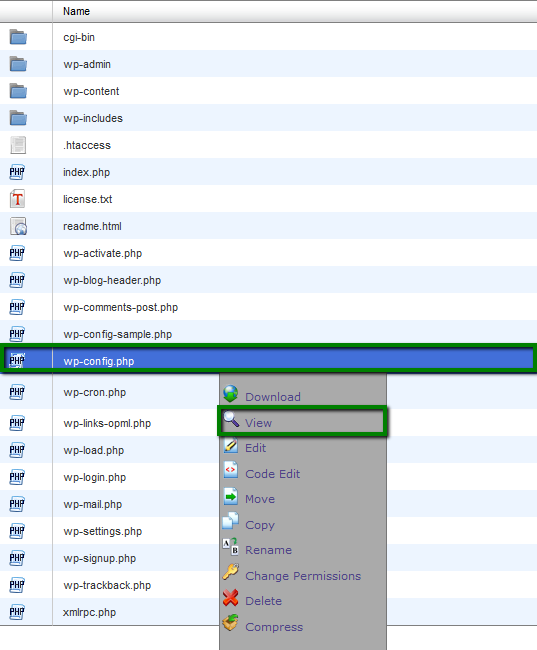Select the xmlrpc.php file entry
The width and height of the screenshot is (537, 650).
[89, 612]
